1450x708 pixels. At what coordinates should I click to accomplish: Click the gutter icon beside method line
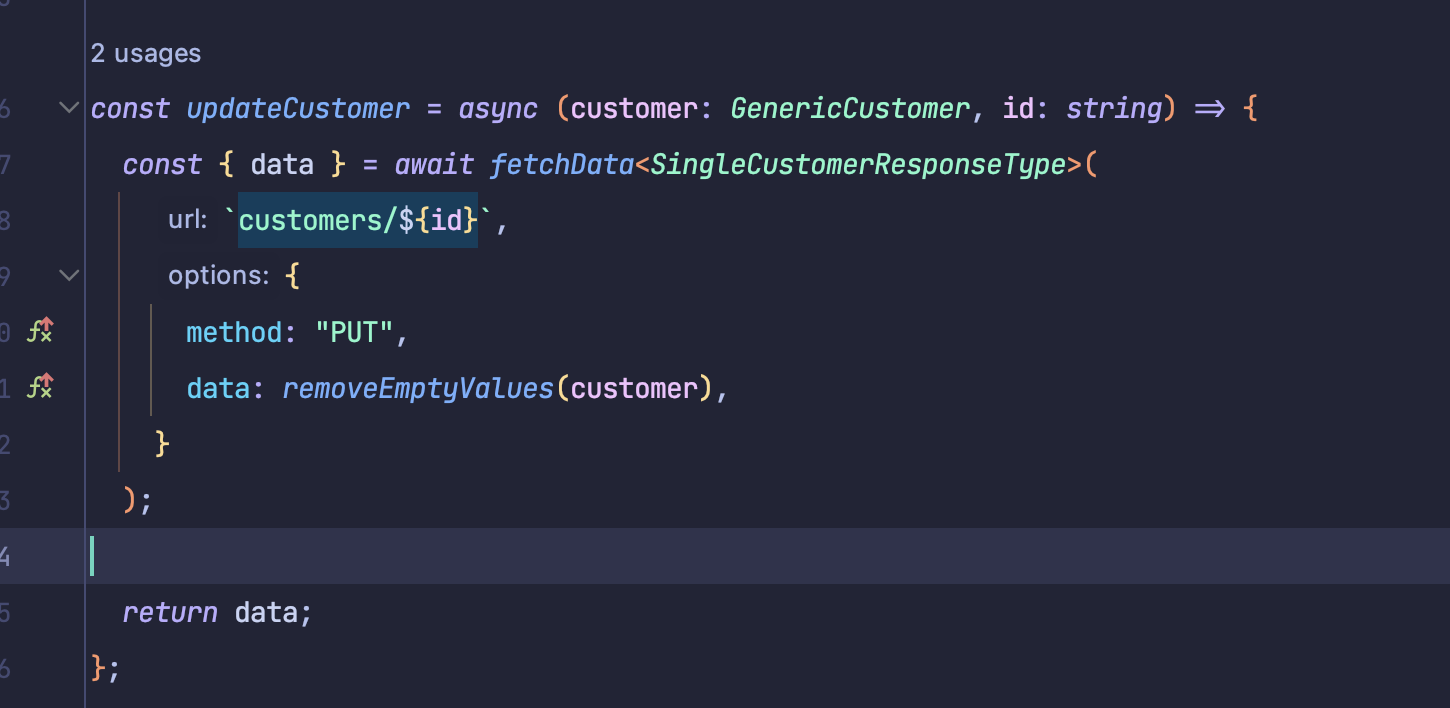tap(40, 331)
